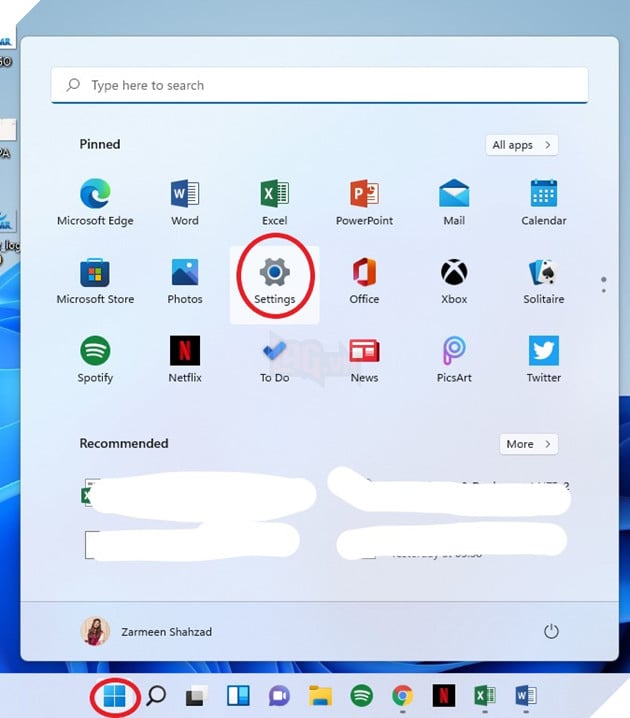Launch PowerPoint from pinned apps
630x718 pixels.
pos(364,201)
